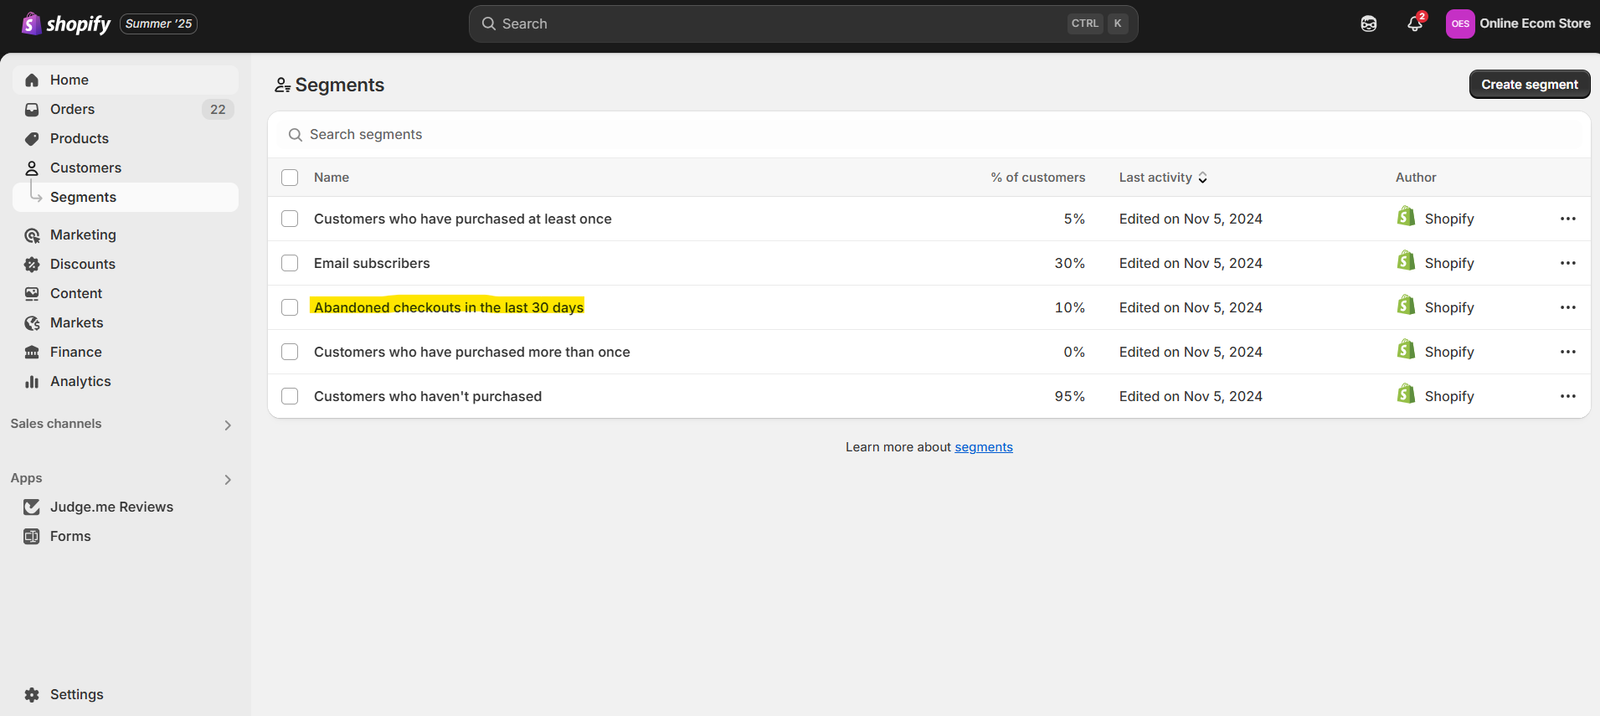Click the Sidekick assistant icon in top bar
This screenshot has height=716, width=1600.
pyautogui.click(x=1369, y=24)
